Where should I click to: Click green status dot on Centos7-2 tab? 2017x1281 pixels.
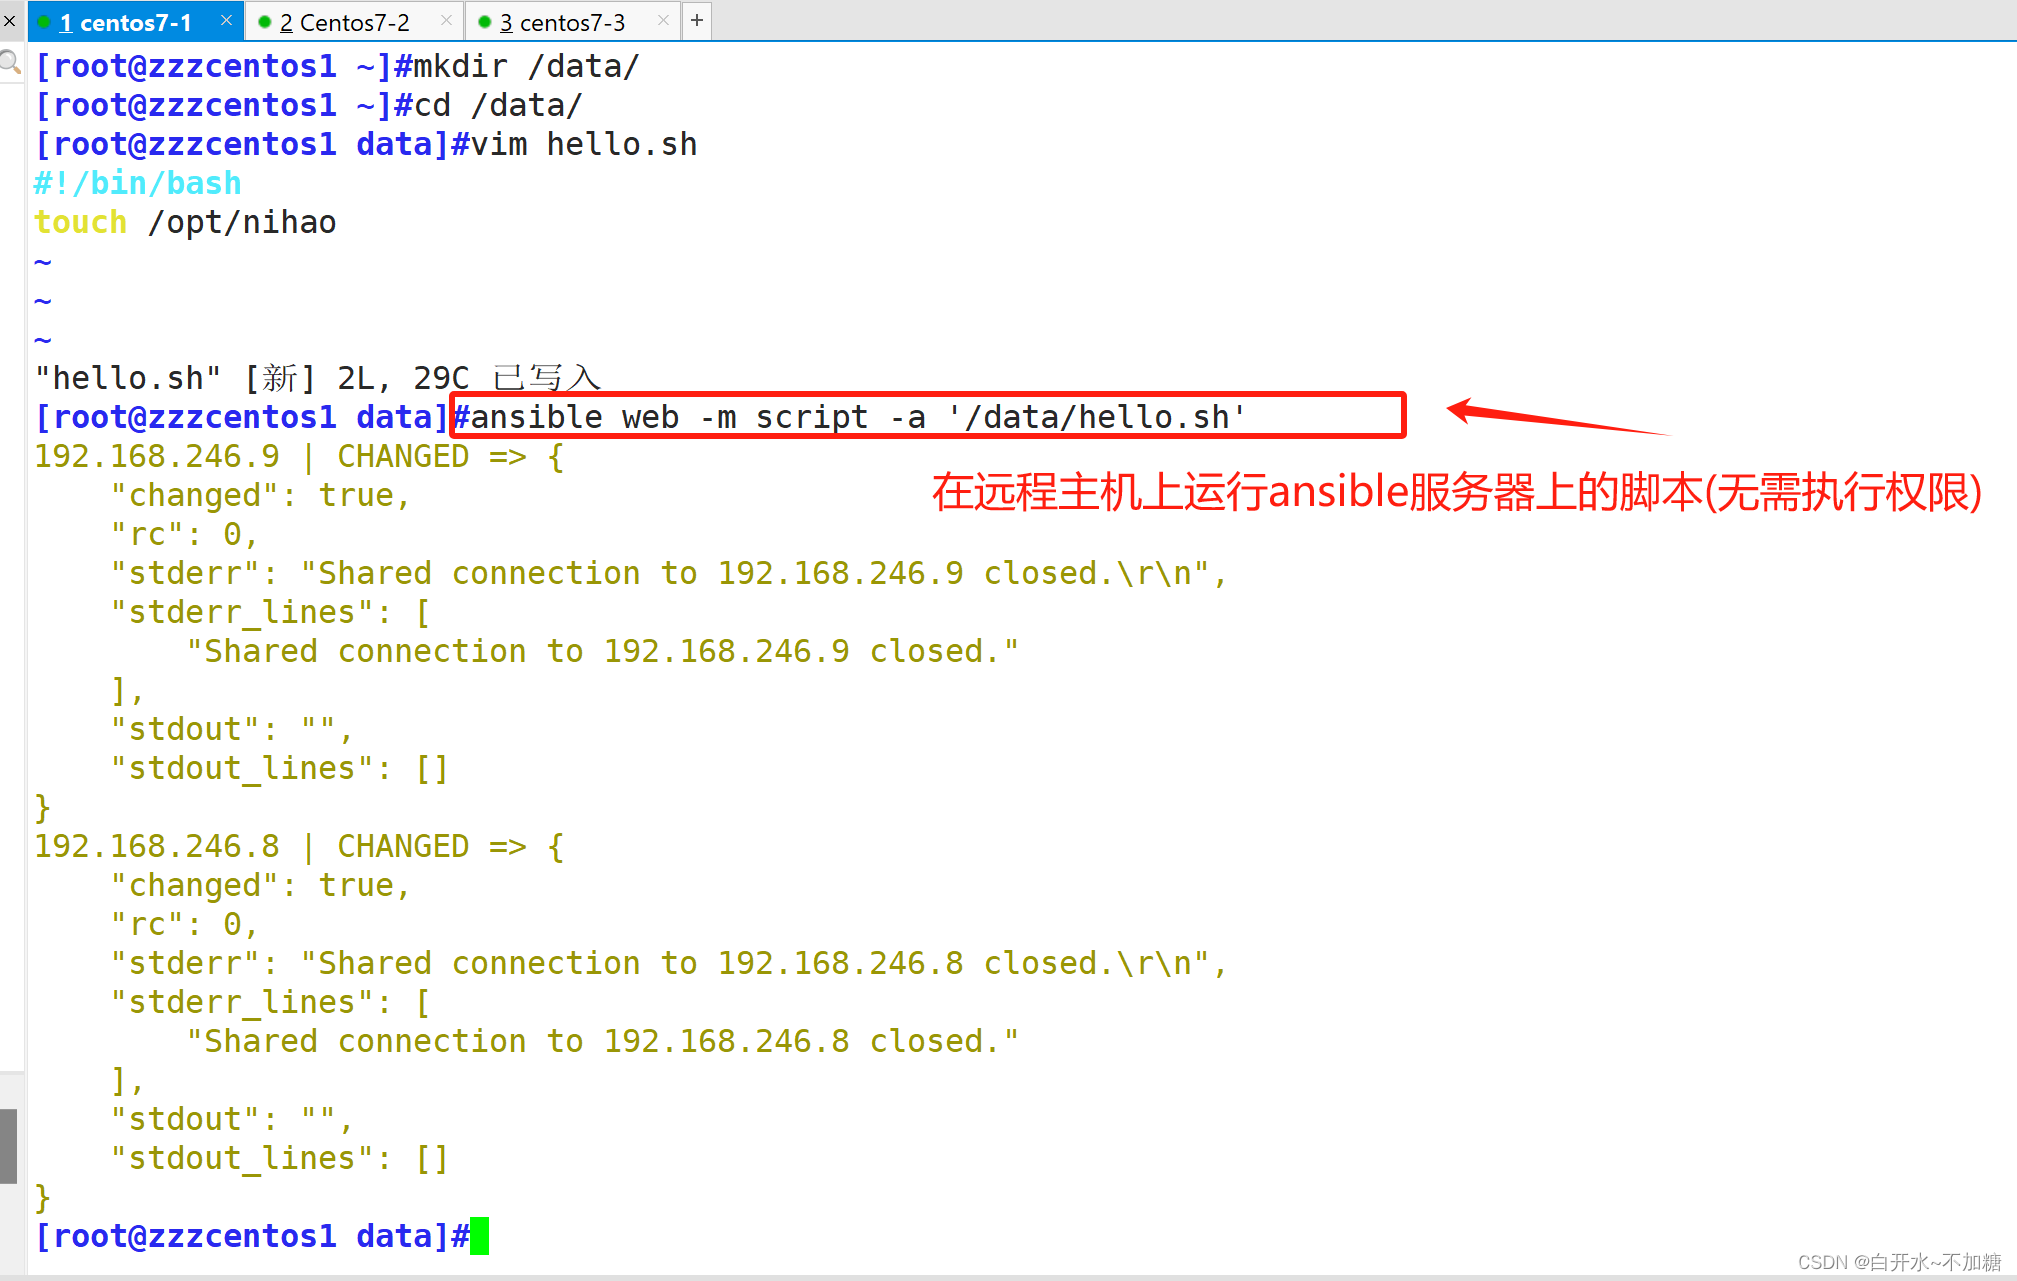(265, 22)
